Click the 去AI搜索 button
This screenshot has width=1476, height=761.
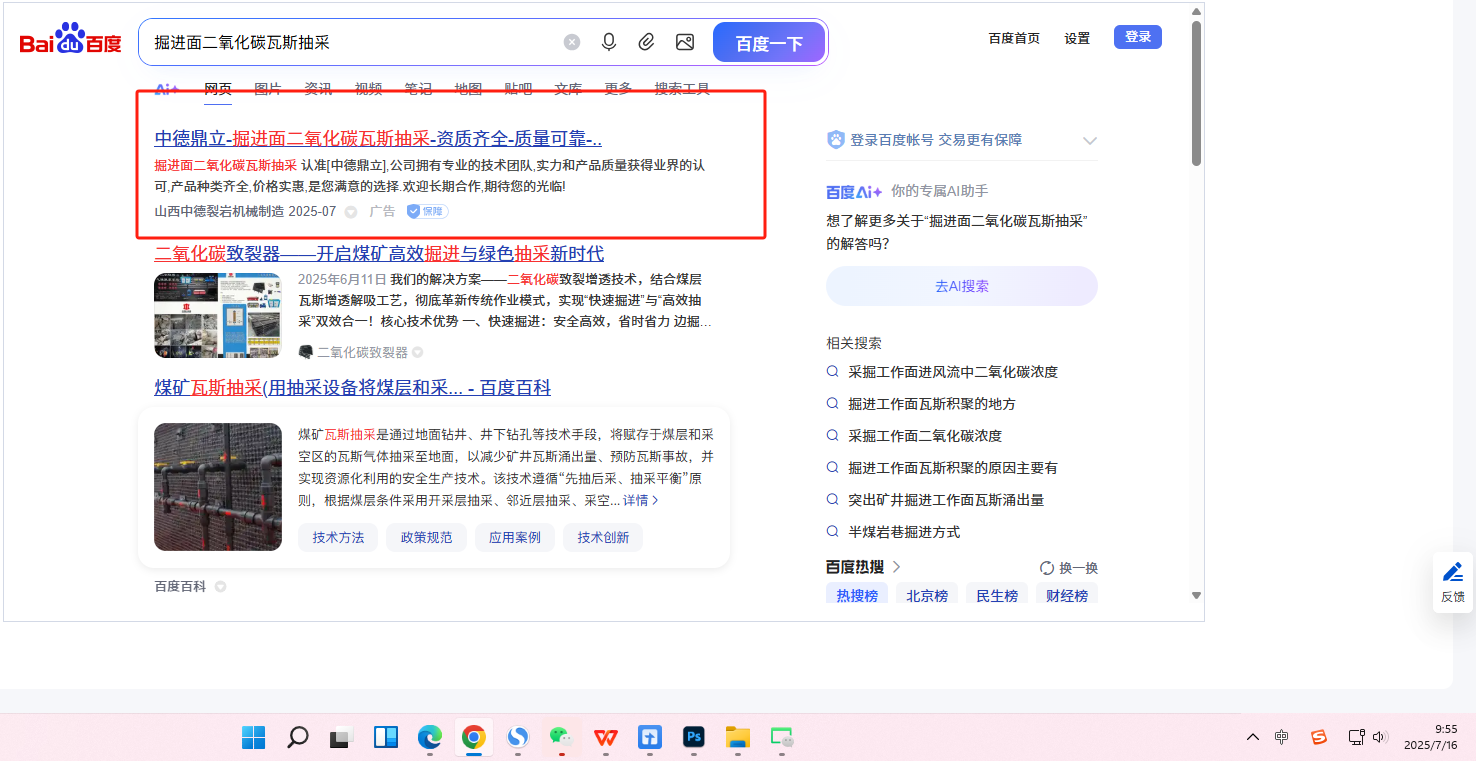click(x=961, y=286)
